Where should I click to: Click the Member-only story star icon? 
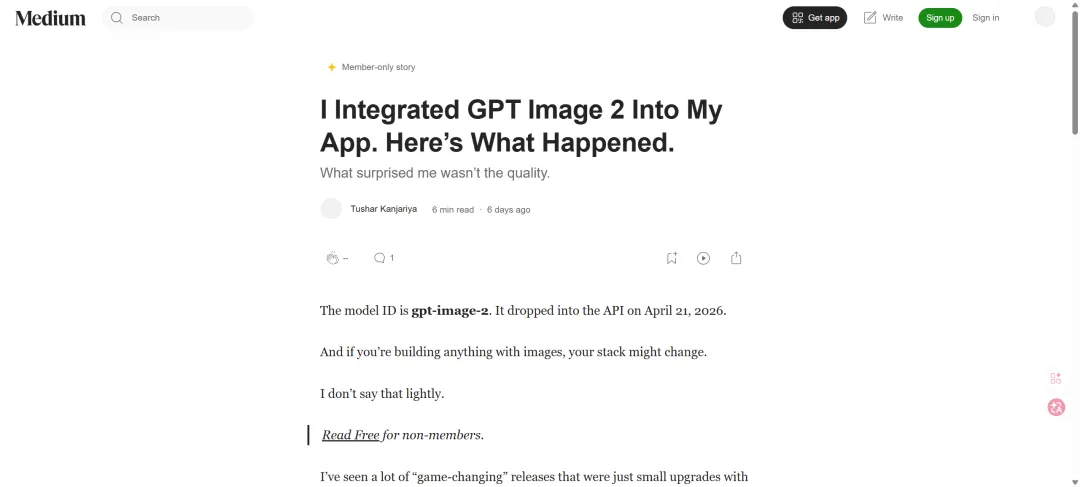[331, 68]
